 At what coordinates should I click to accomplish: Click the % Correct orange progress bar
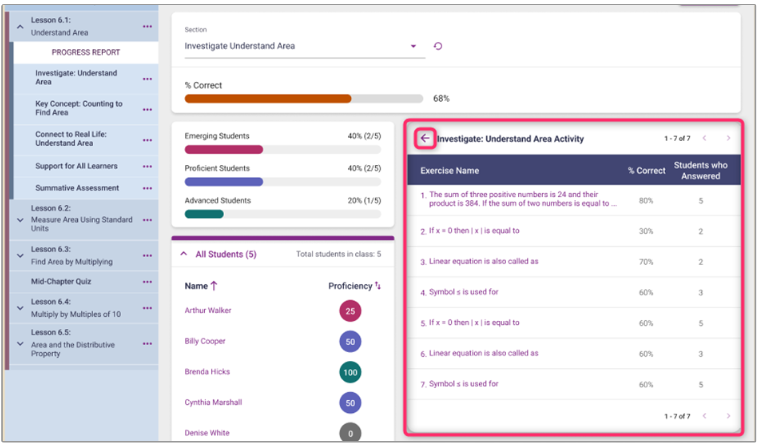click(x=268, y=99)
